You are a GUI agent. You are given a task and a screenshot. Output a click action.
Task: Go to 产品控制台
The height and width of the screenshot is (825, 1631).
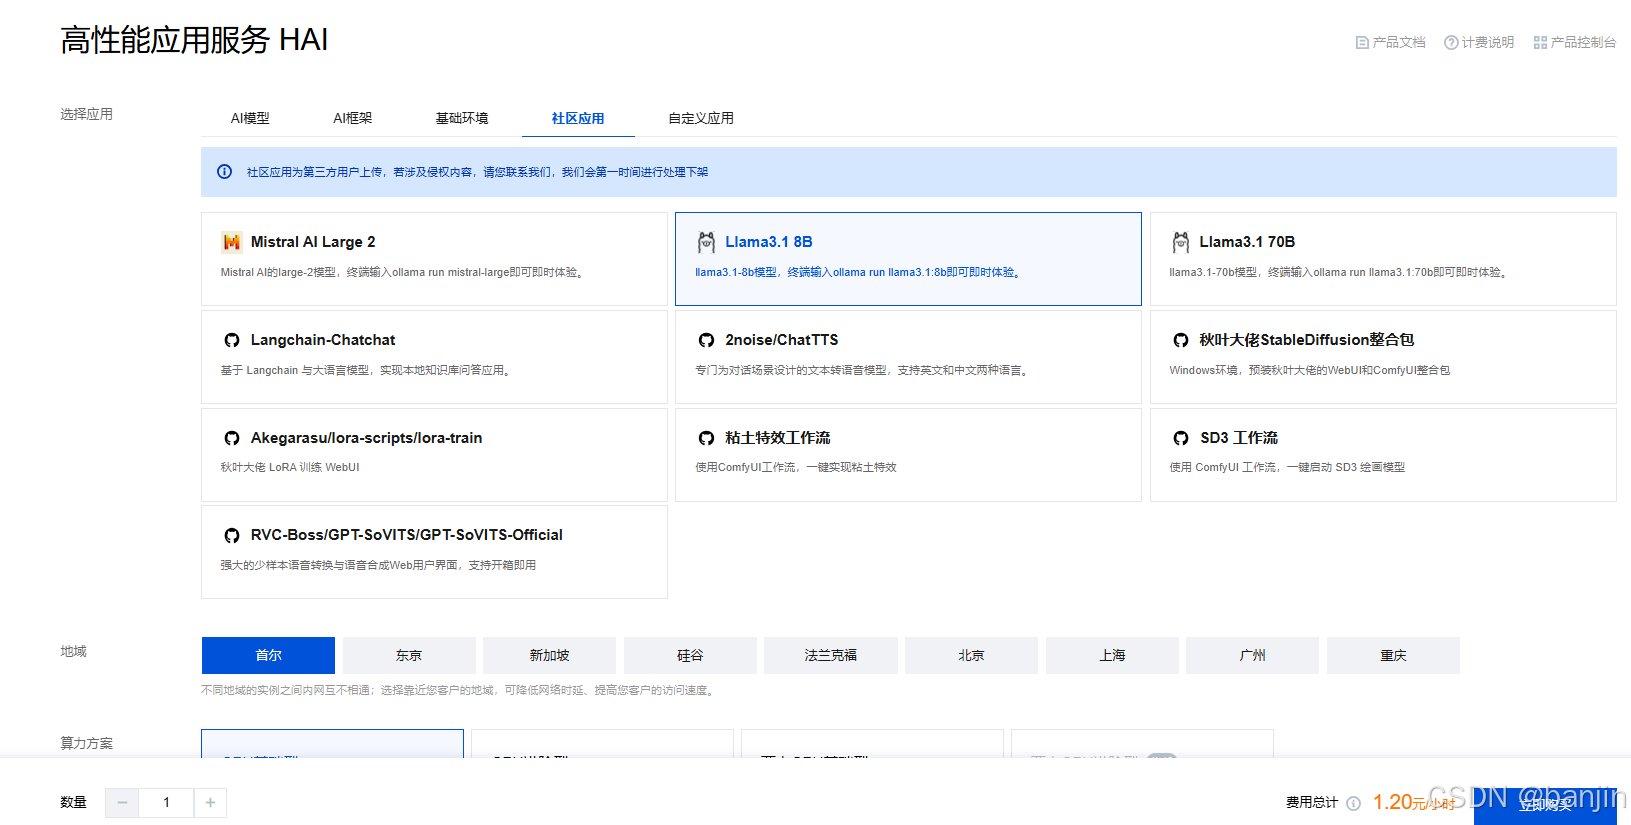pyautogui.click(x=1575, y=43)
